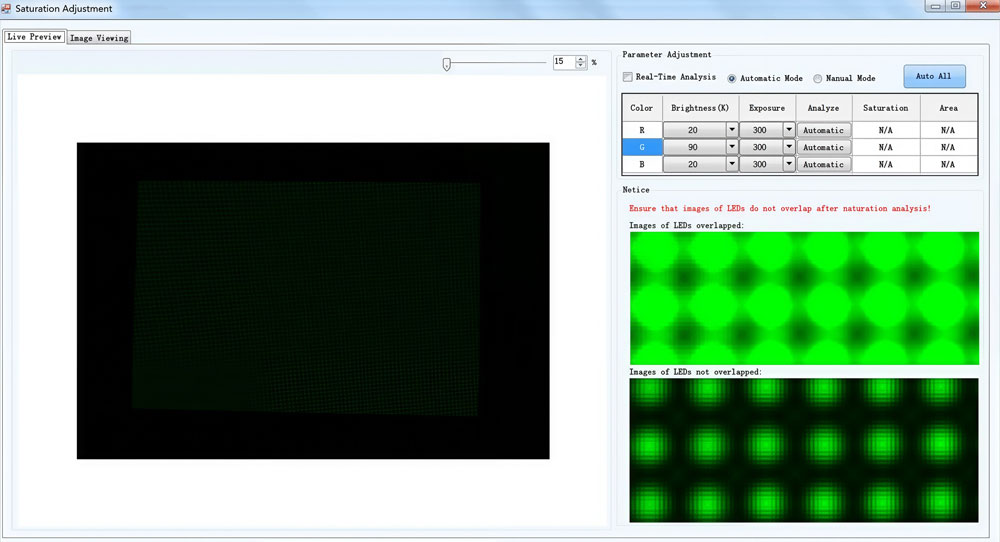Click the B exposure value 300

(760, 165)
